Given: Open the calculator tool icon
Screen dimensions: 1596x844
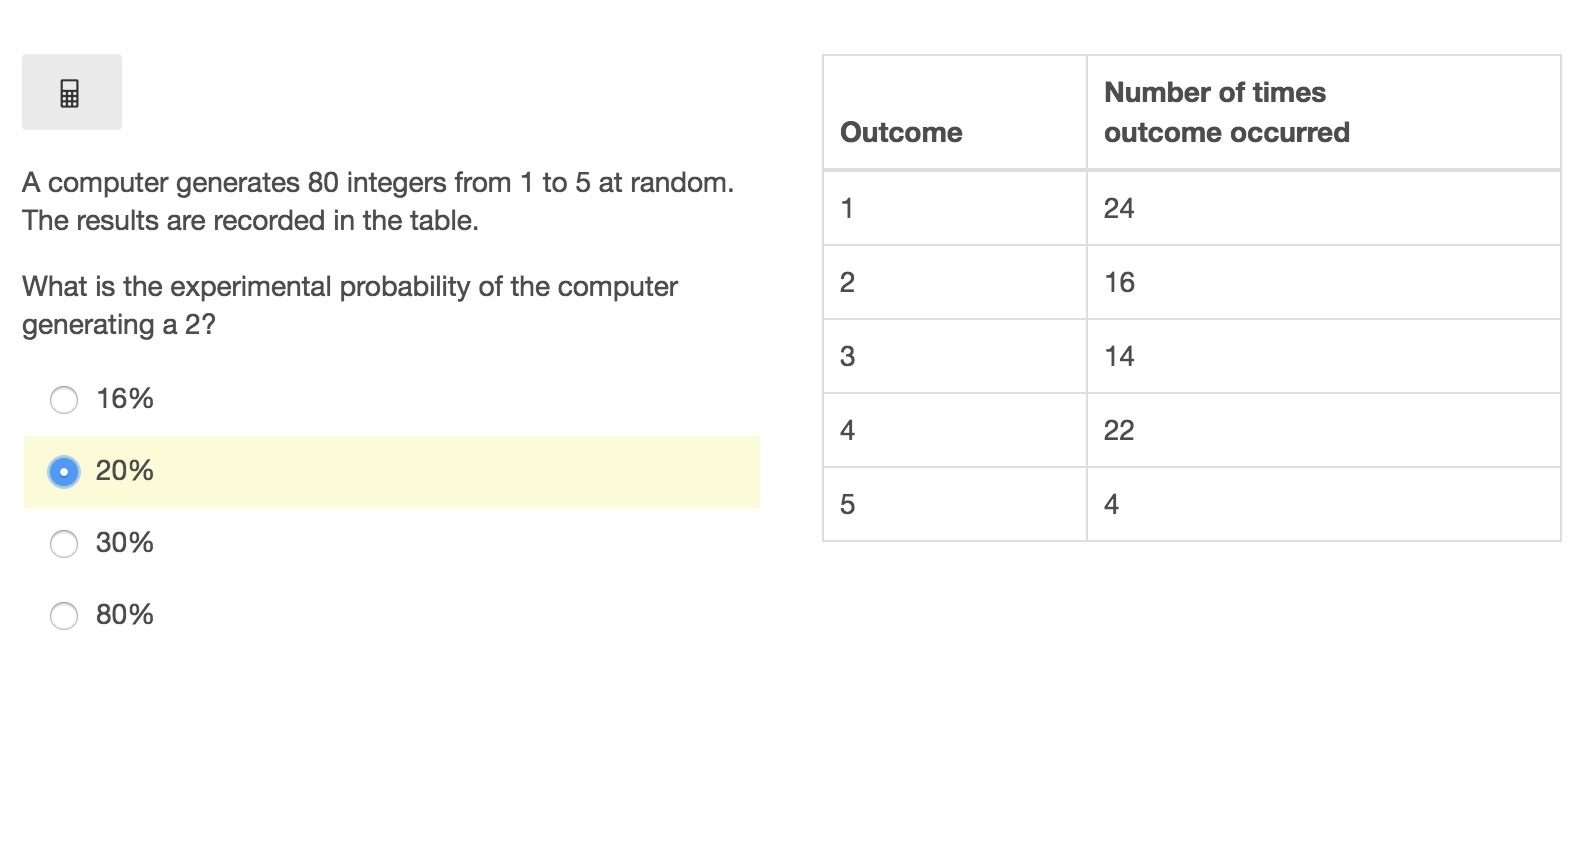Looking at the screenshot, I should [71, 92].
